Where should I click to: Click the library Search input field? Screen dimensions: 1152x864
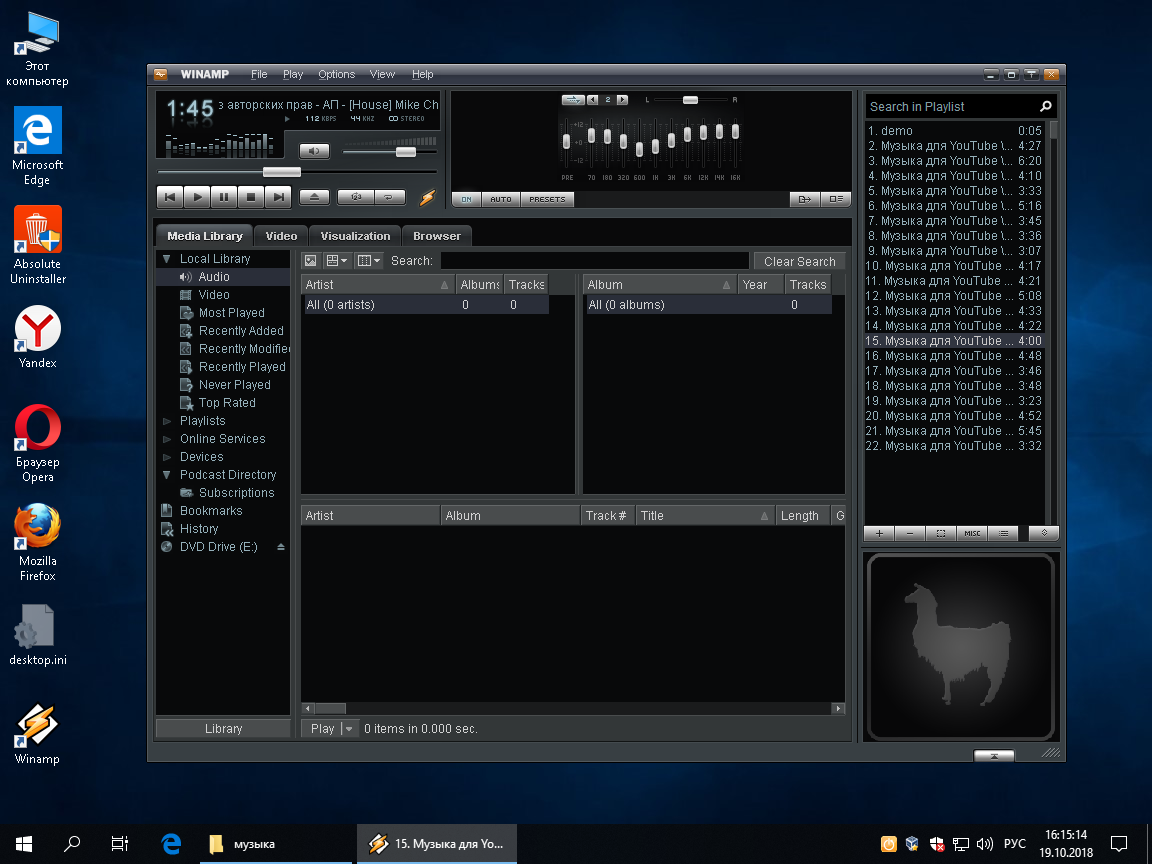pos(594,261)
